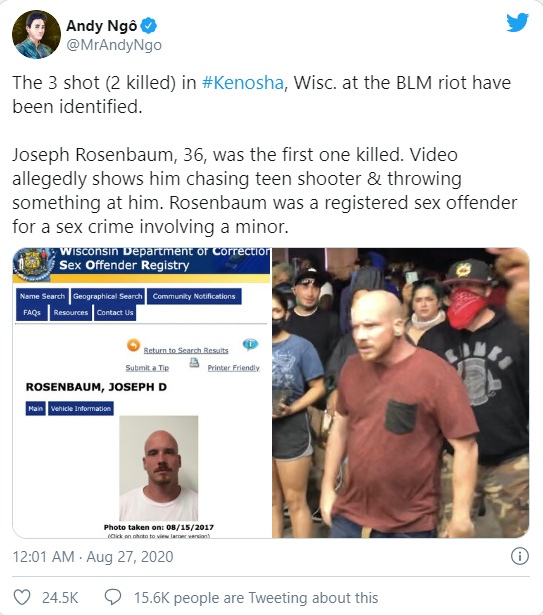
Task: Click the Twitter bird logo
Action: coord(517,22)
